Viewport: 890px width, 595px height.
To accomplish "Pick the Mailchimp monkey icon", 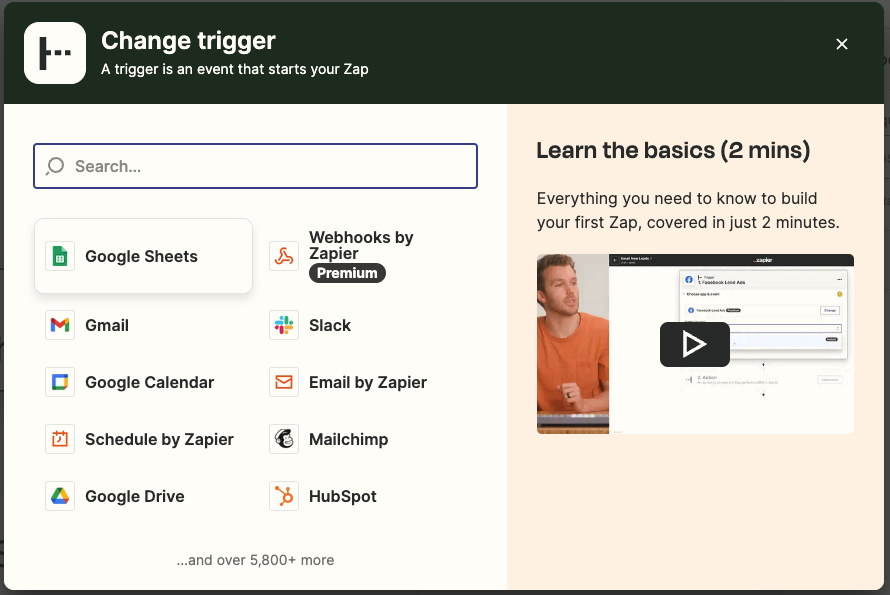I will pyautogui.click(x=284, y=439).
